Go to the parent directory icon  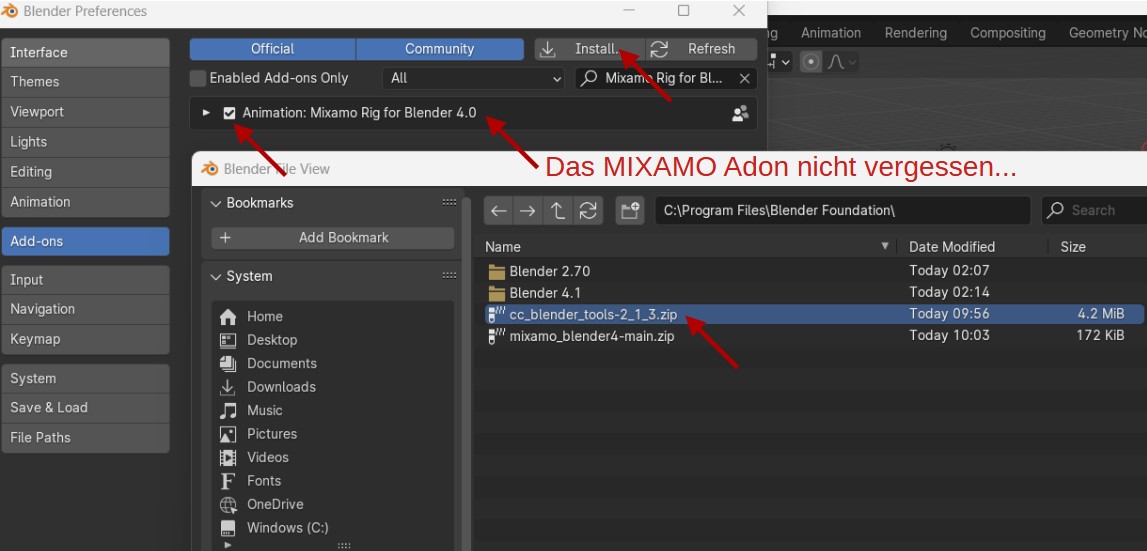557,211
